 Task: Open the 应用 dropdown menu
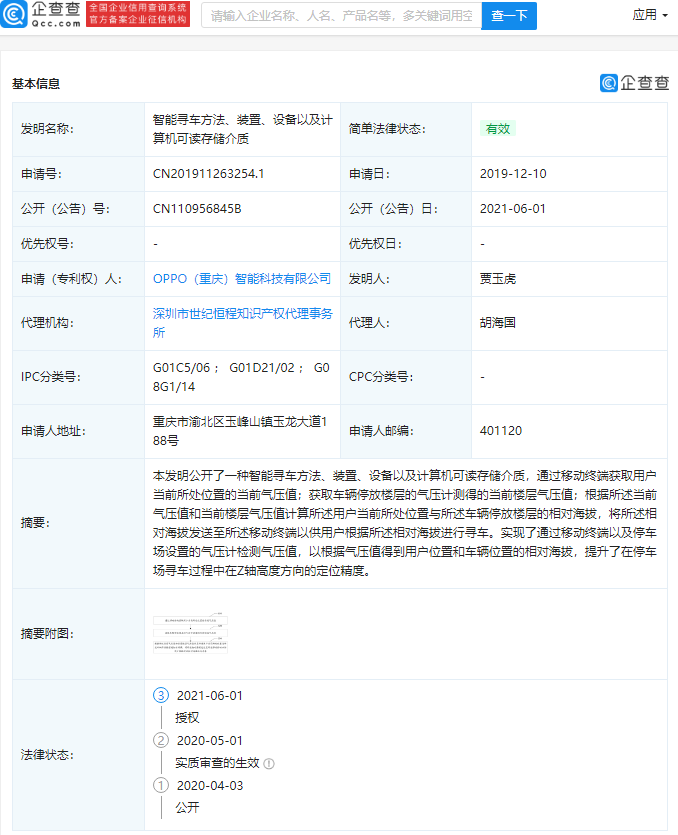(650, 15)
